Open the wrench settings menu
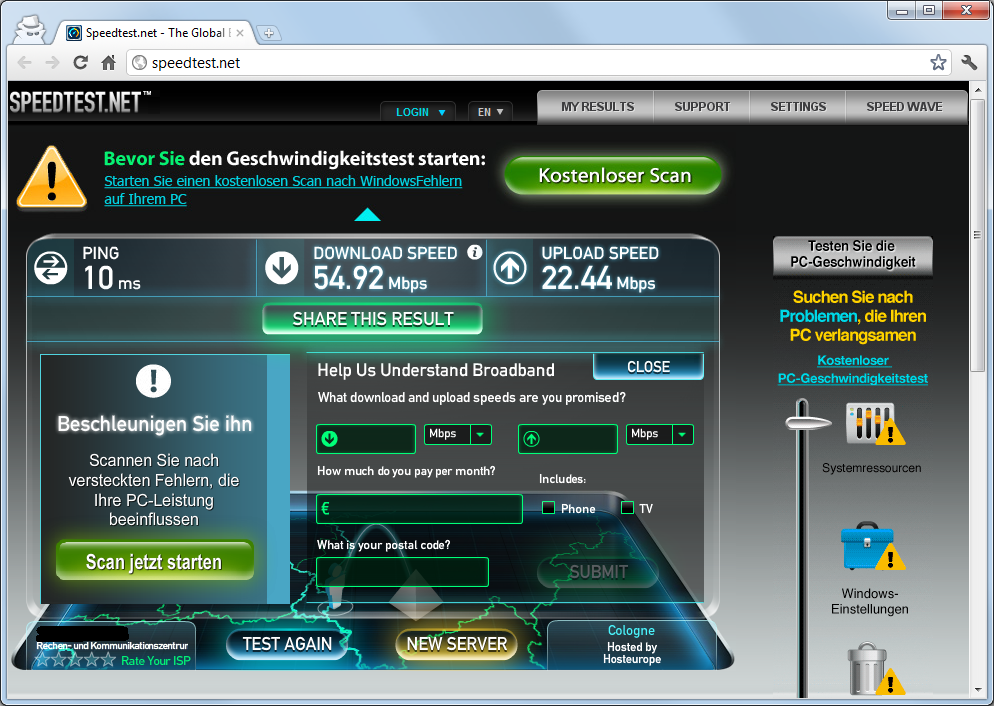 click(969, 62)
